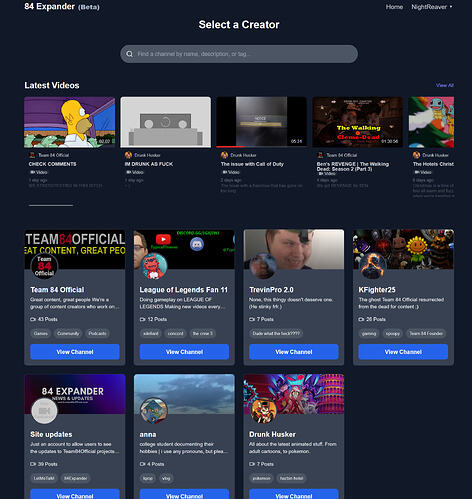Select the pokemon tag on Drunk Husker
The image size is (472, 499).
[x=261, y=478]
